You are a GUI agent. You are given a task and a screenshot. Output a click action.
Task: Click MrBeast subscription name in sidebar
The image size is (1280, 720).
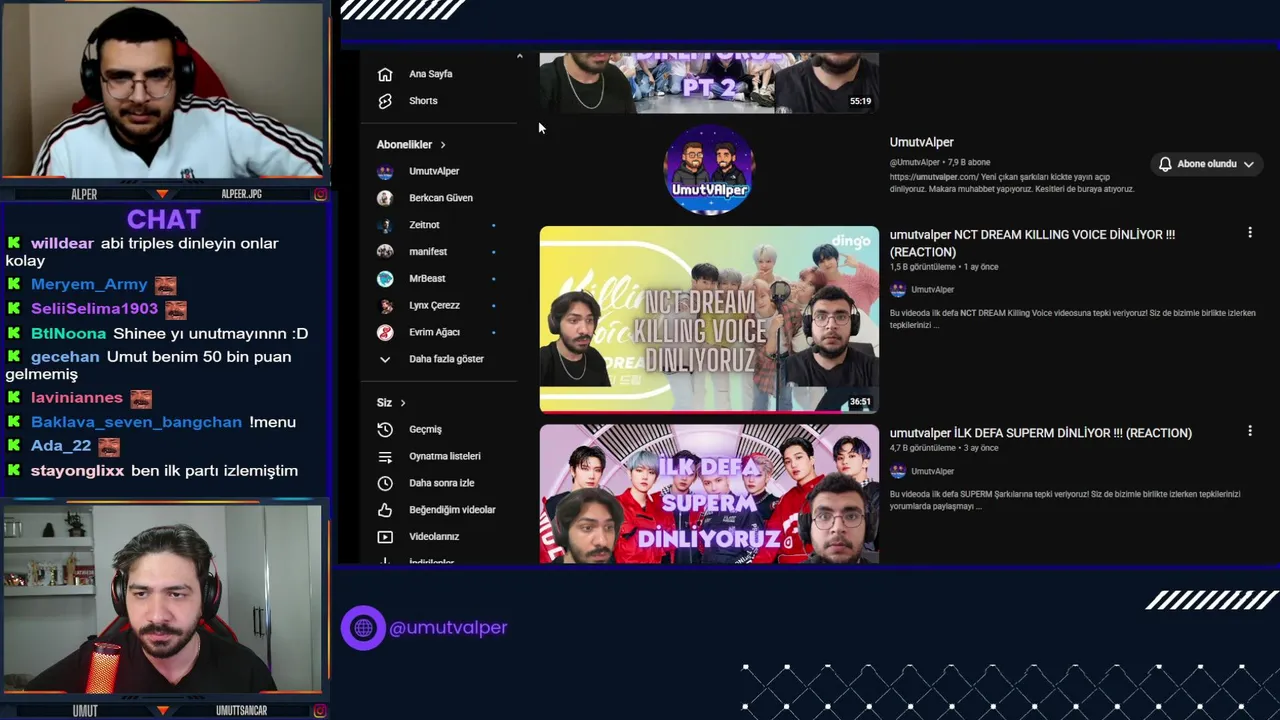click(427, 279)
